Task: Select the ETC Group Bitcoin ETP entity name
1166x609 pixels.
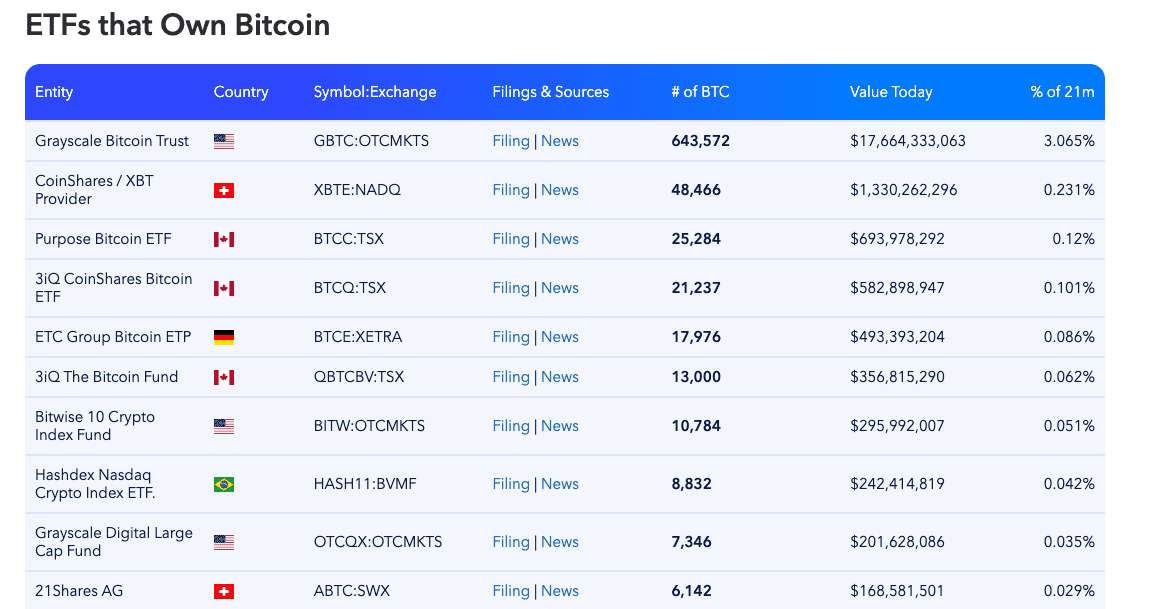Action: coord(113,337)
